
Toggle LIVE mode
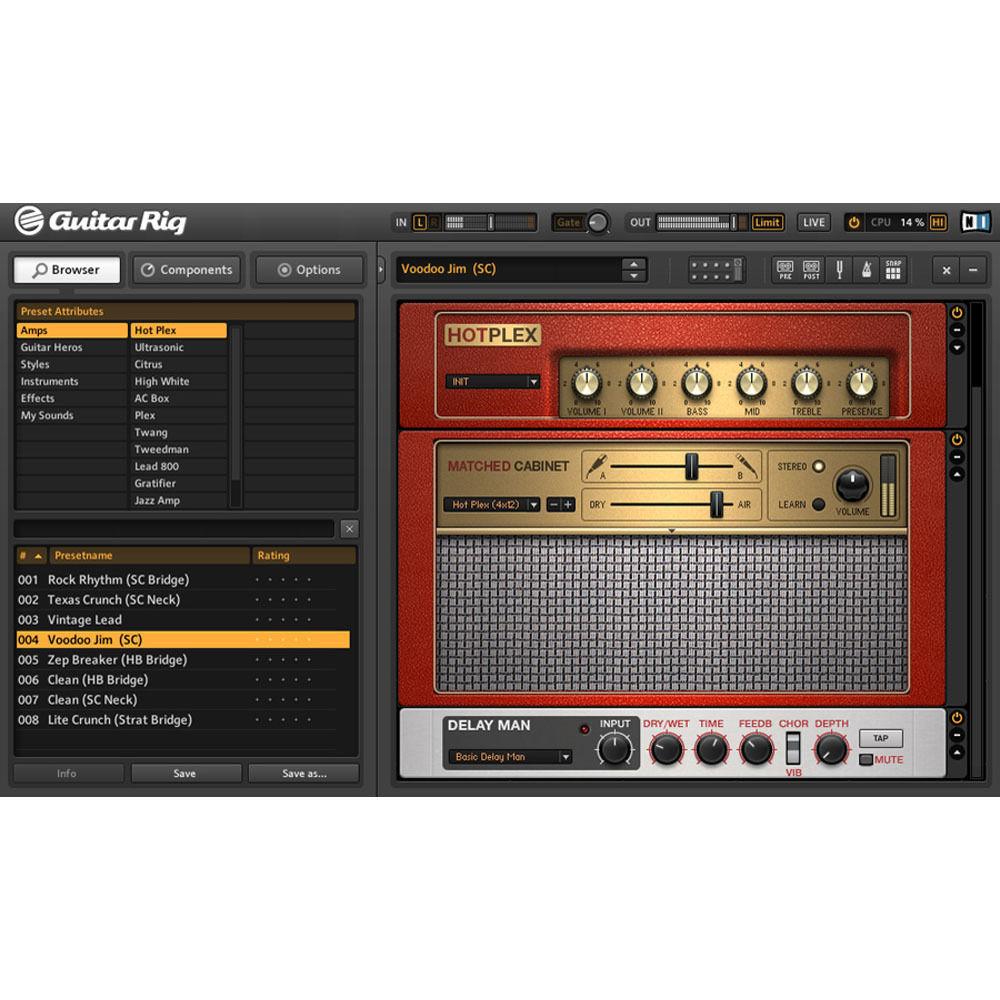(x=813, y=221)
